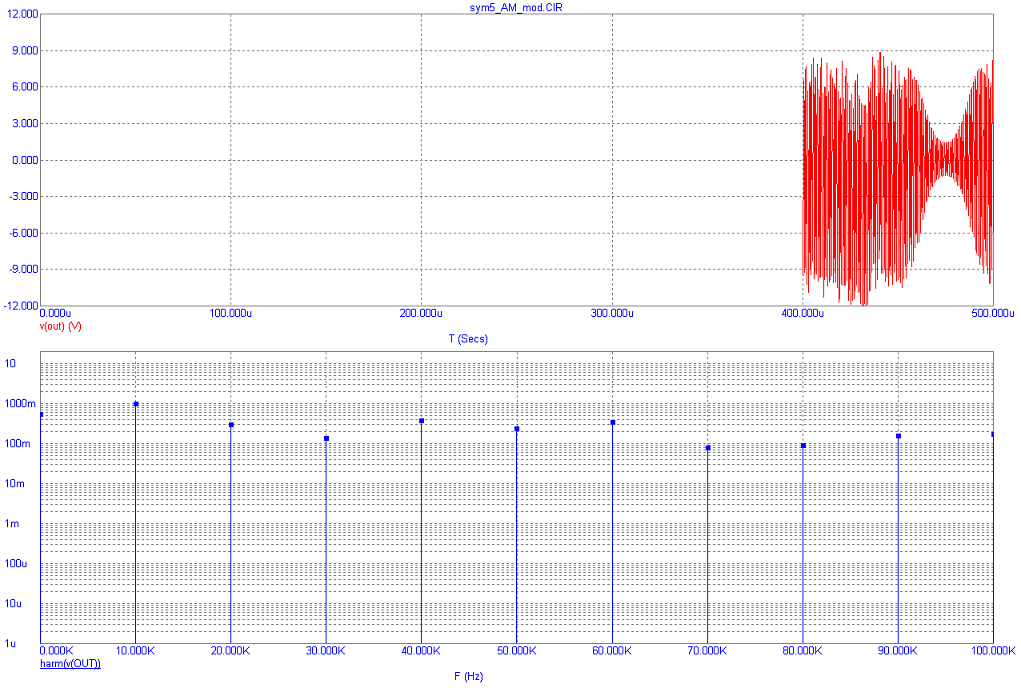Select the harmonic data point at 80.000K
The image size is (1021, 688).
coord(804,446)
